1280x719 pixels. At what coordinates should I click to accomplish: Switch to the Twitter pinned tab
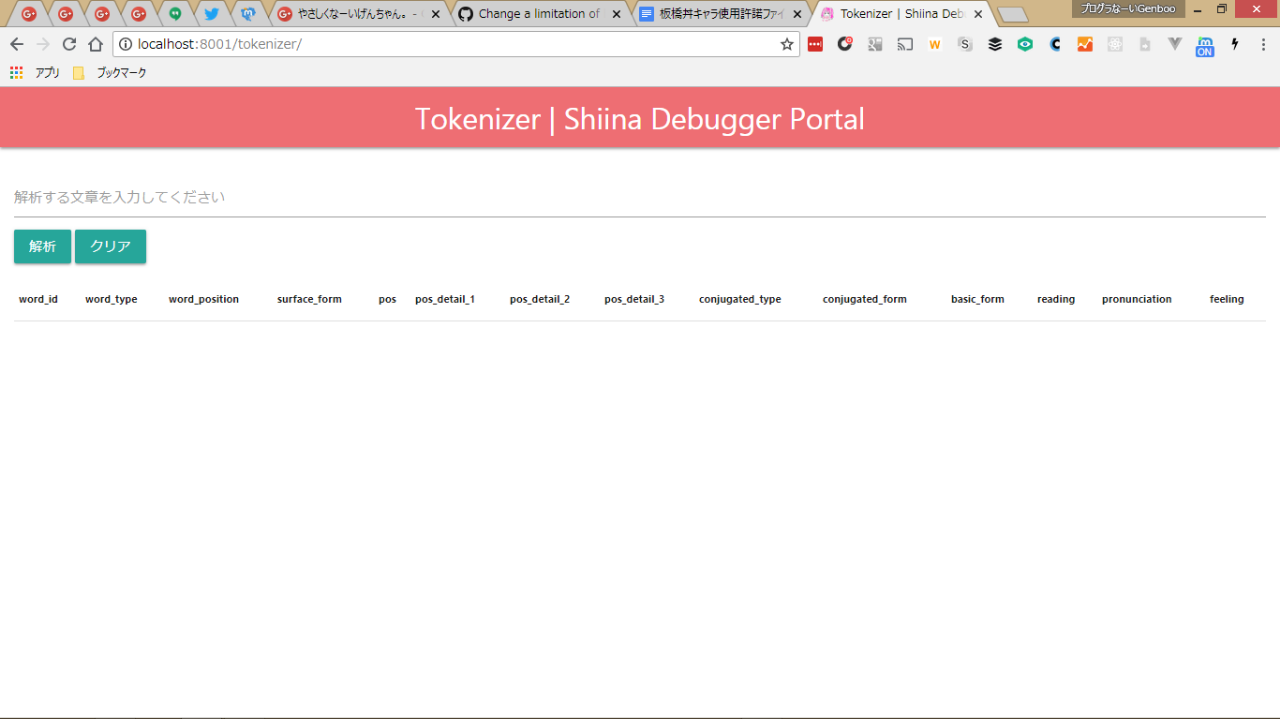click(x=211, y=14)
